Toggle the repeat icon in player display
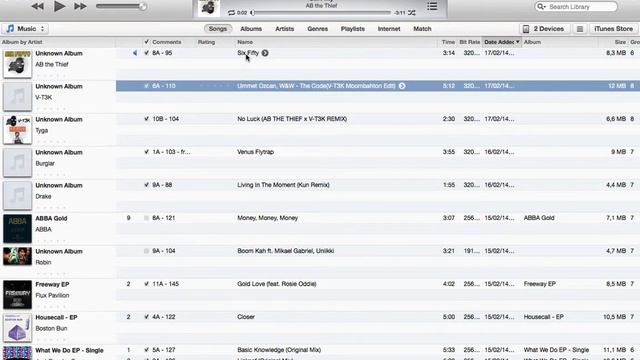Viewport: 640px width, 360px height. click(231, 13)
